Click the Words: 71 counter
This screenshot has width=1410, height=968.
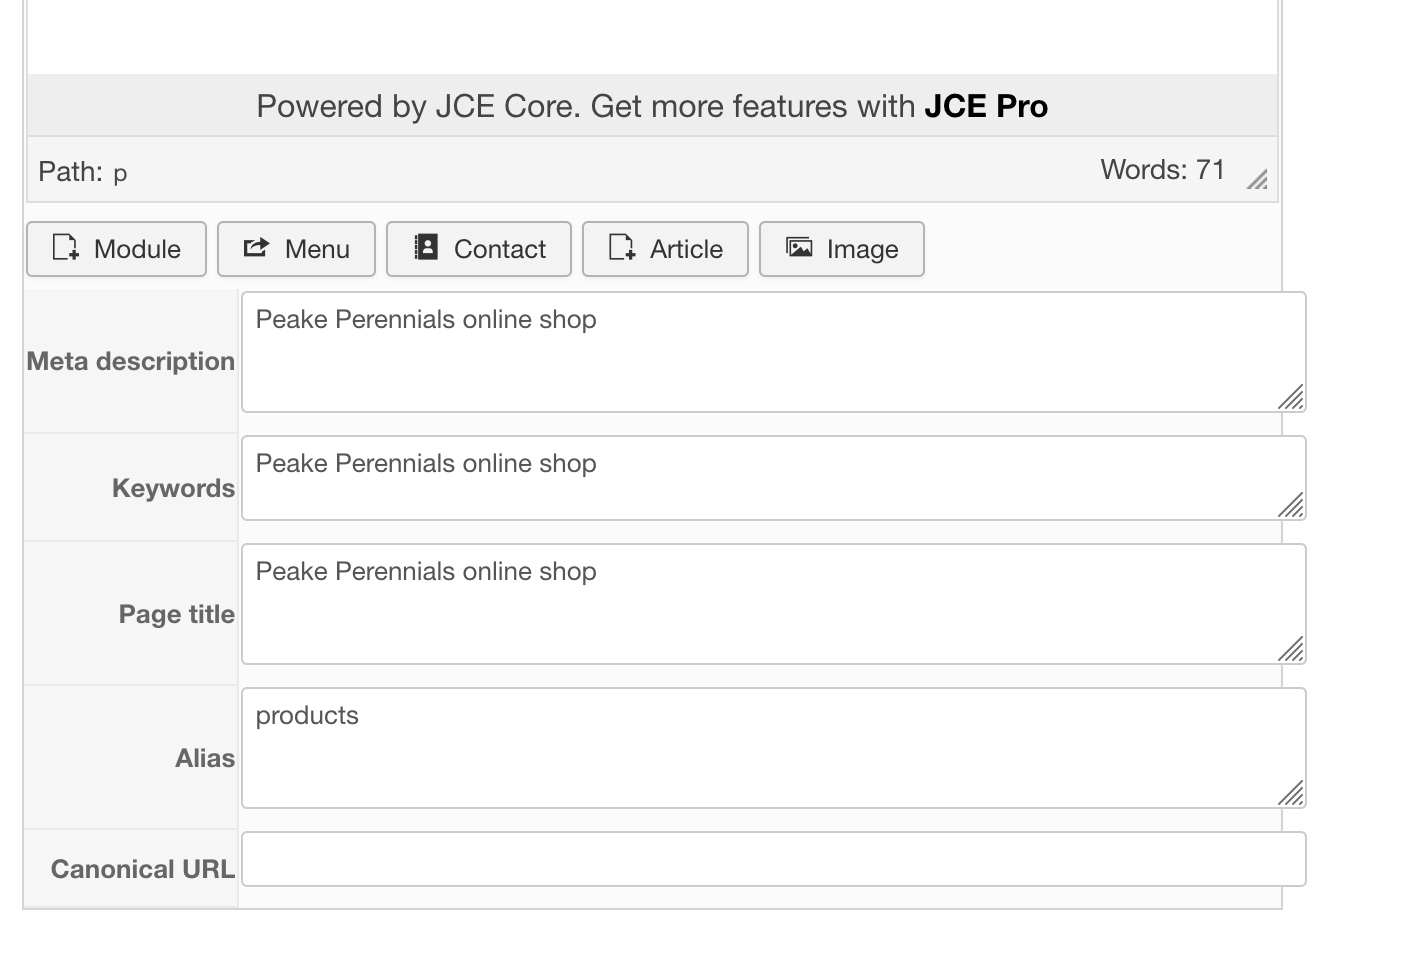[x=1162, y=170]
